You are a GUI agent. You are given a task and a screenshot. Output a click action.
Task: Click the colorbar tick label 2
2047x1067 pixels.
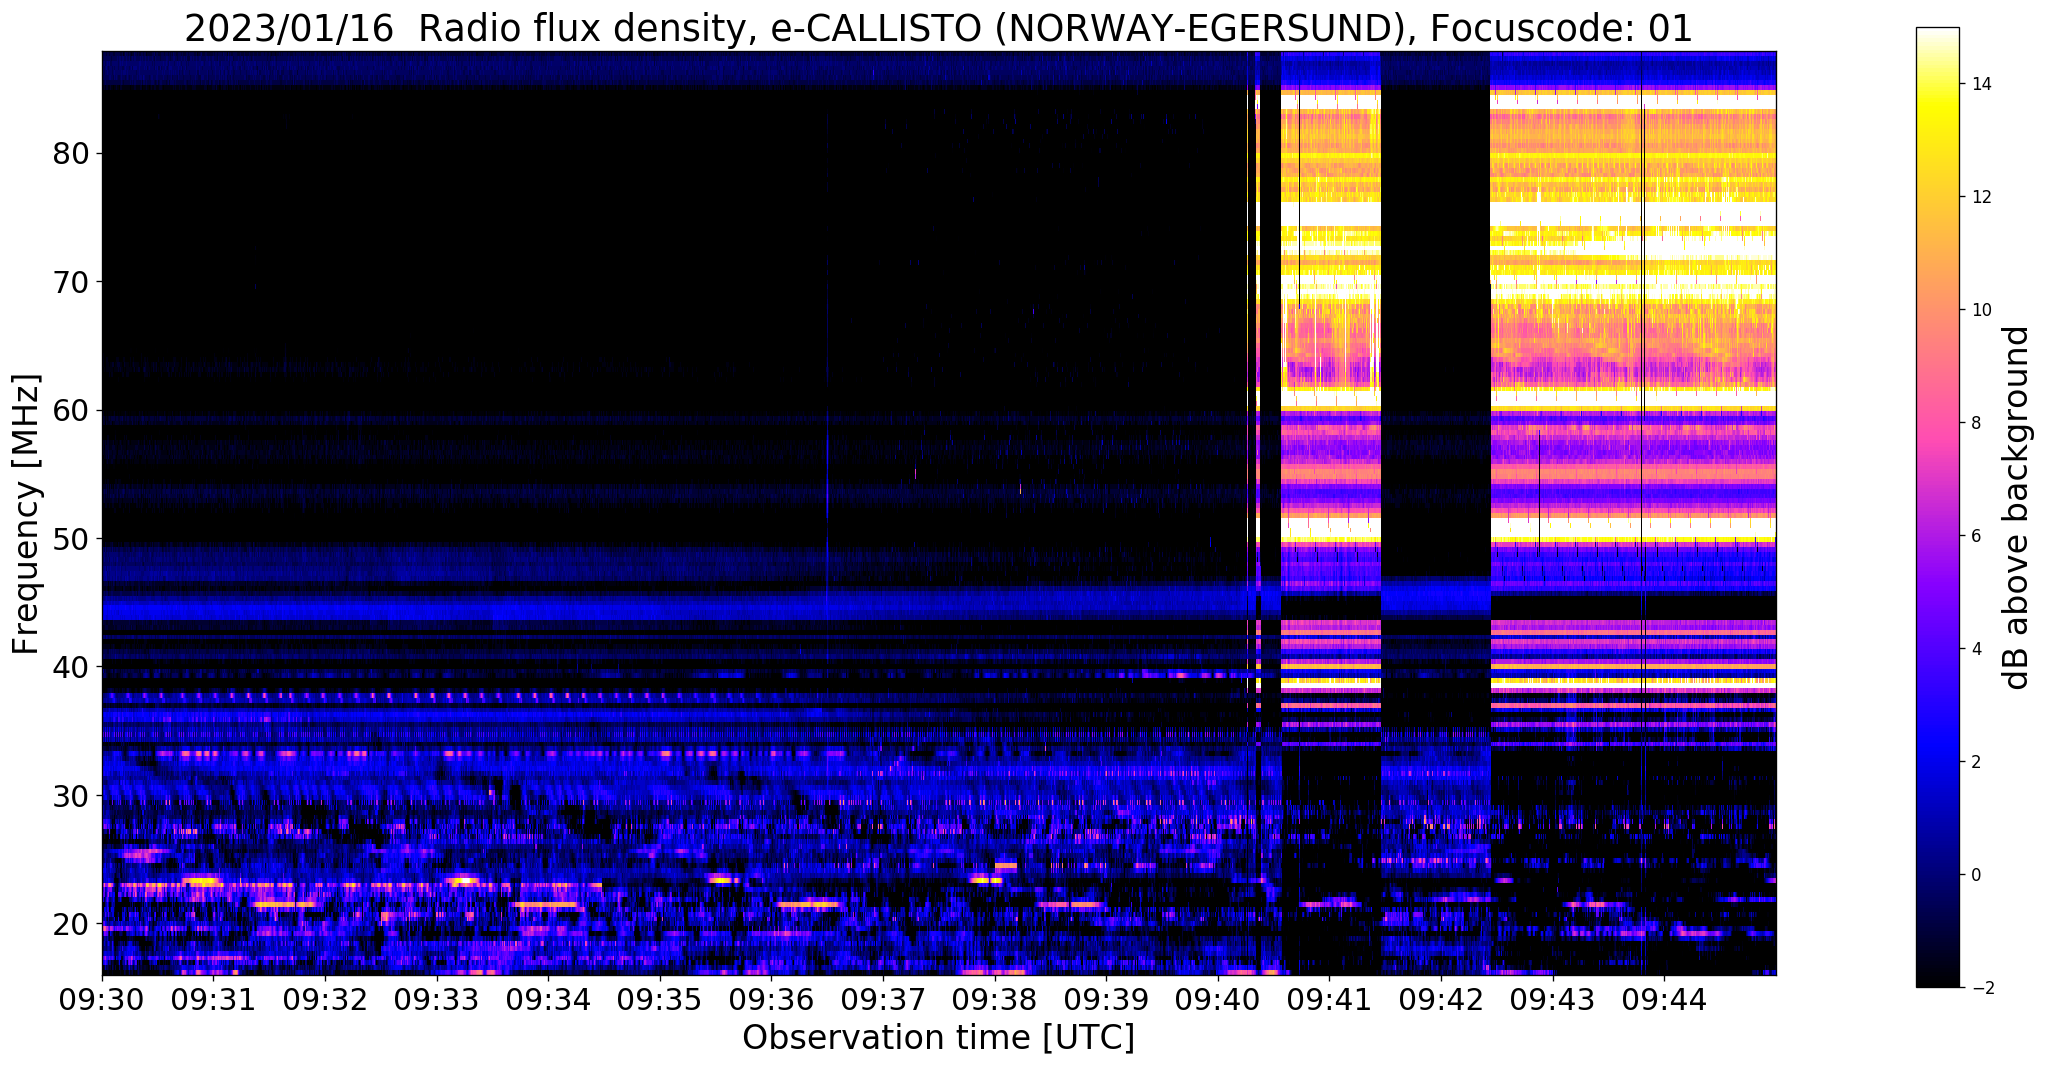point(1976,762)
